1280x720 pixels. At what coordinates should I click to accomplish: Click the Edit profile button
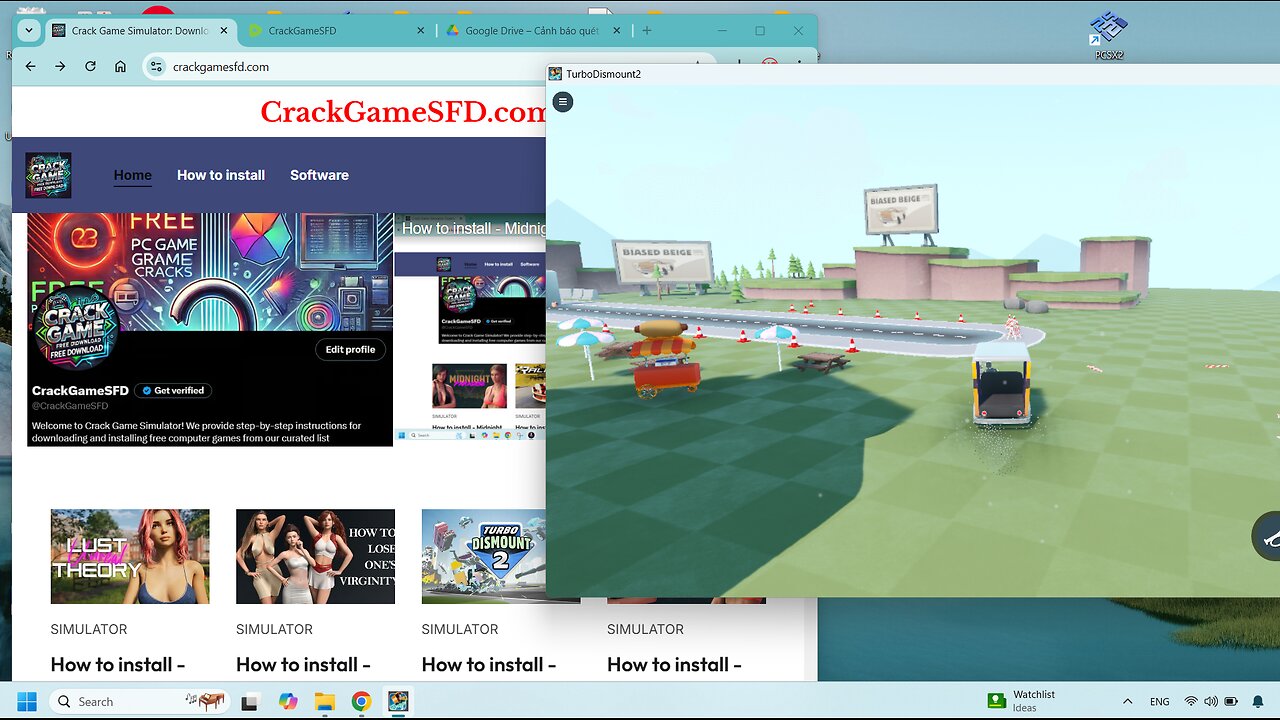350,350
